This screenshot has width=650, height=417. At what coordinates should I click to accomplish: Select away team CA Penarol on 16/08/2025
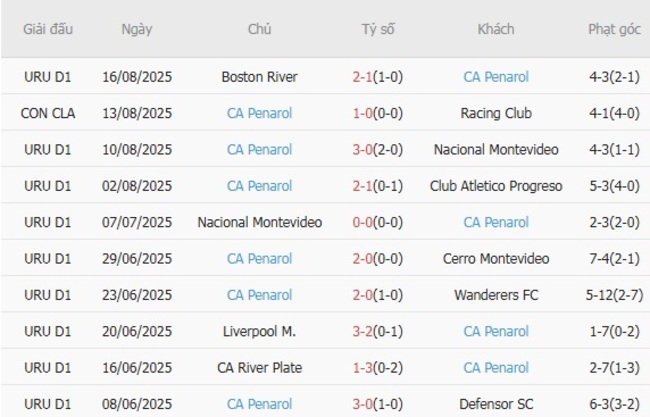[496, 77]
